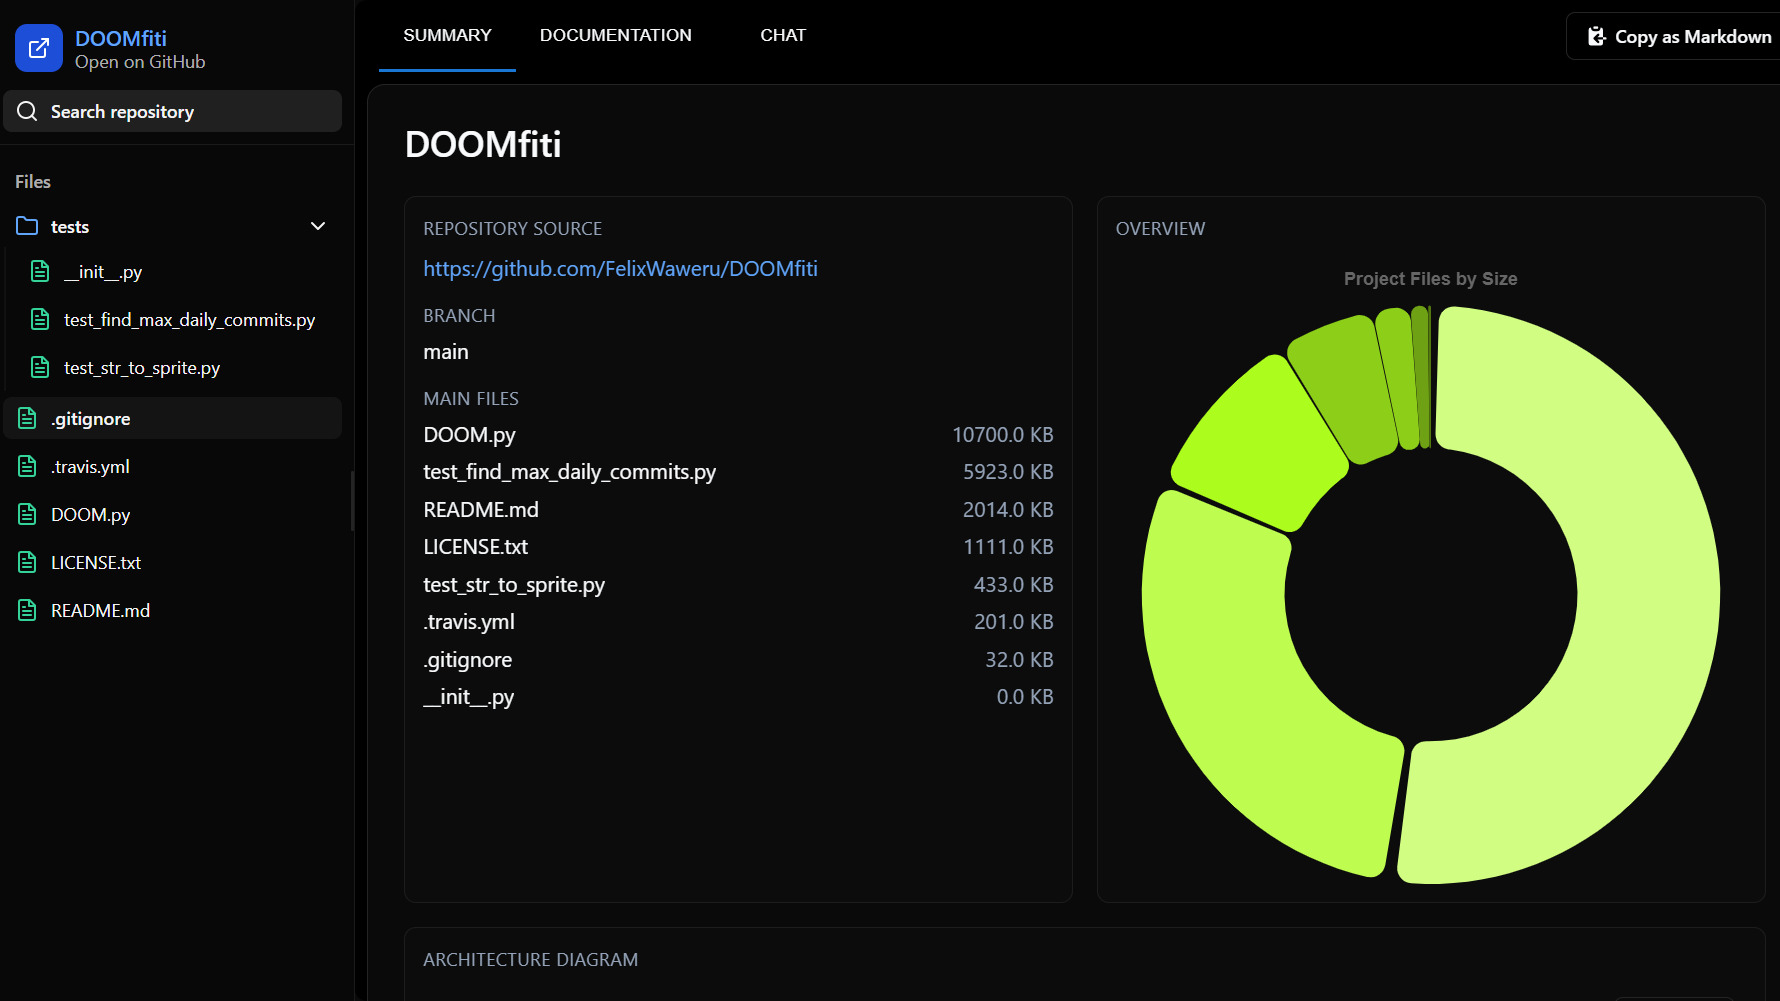Select __init__.py in the file tree
The height and width of the screenshot is (1001, 1780).
(x=103, y=271)
